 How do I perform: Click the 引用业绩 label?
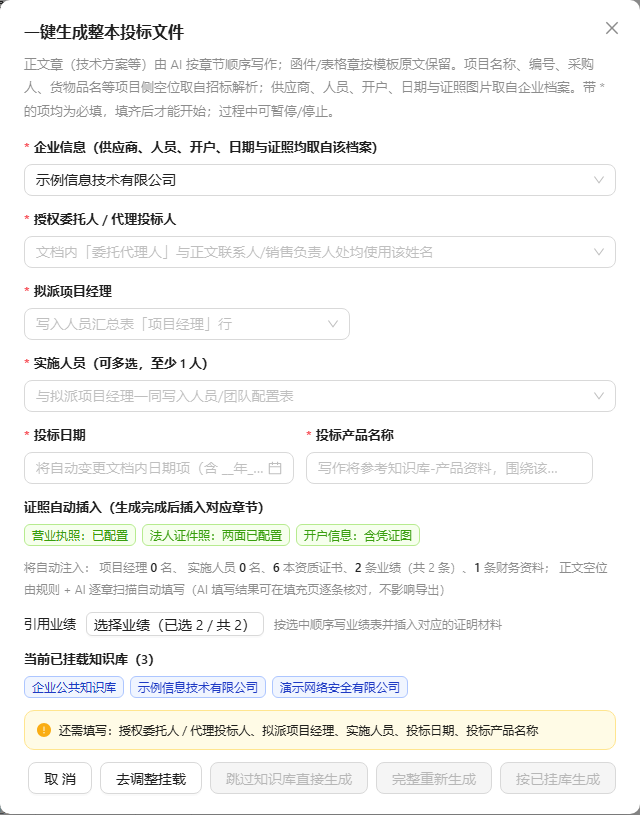tap(50, 624)
